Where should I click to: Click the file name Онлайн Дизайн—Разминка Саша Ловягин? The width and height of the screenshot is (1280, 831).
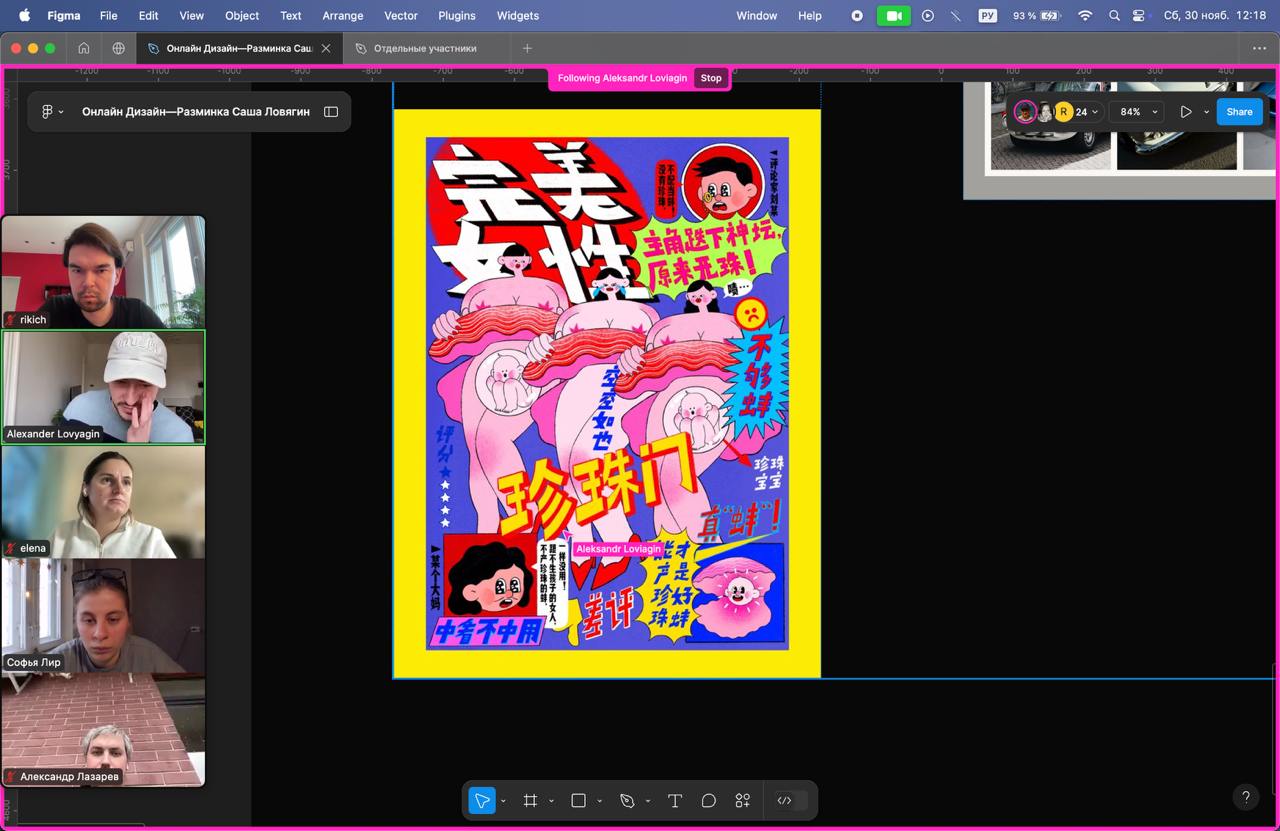[x=196, y=112]
